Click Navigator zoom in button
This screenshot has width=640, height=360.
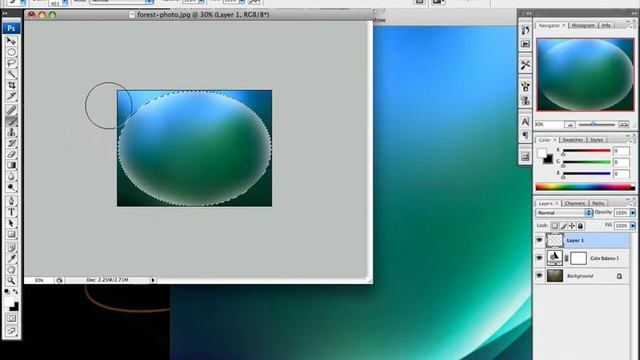623,124
